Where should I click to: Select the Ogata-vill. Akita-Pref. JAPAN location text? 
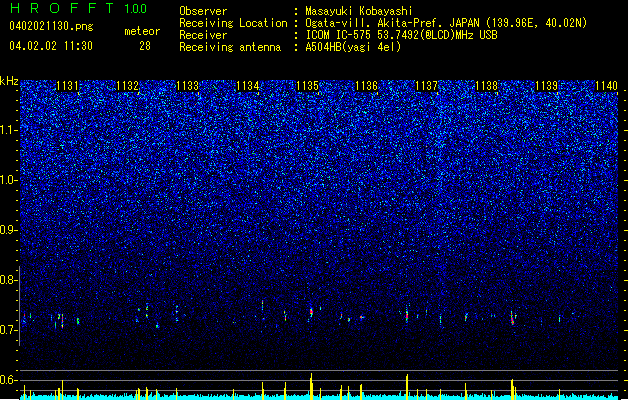(446, 23)
